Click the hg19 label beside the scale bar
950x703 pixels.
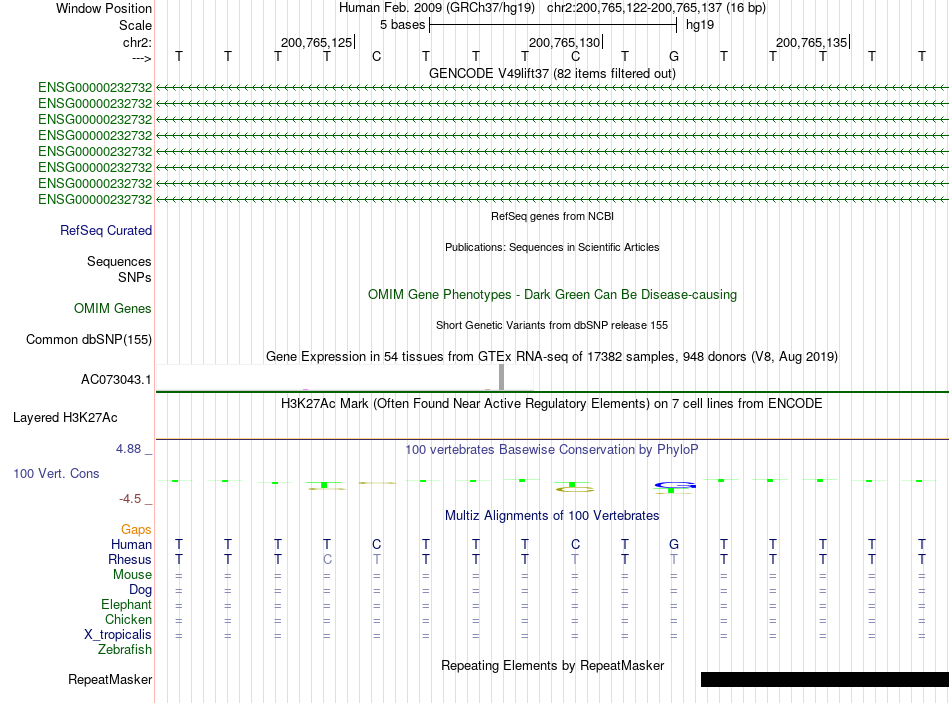click(x=700, y=25)
